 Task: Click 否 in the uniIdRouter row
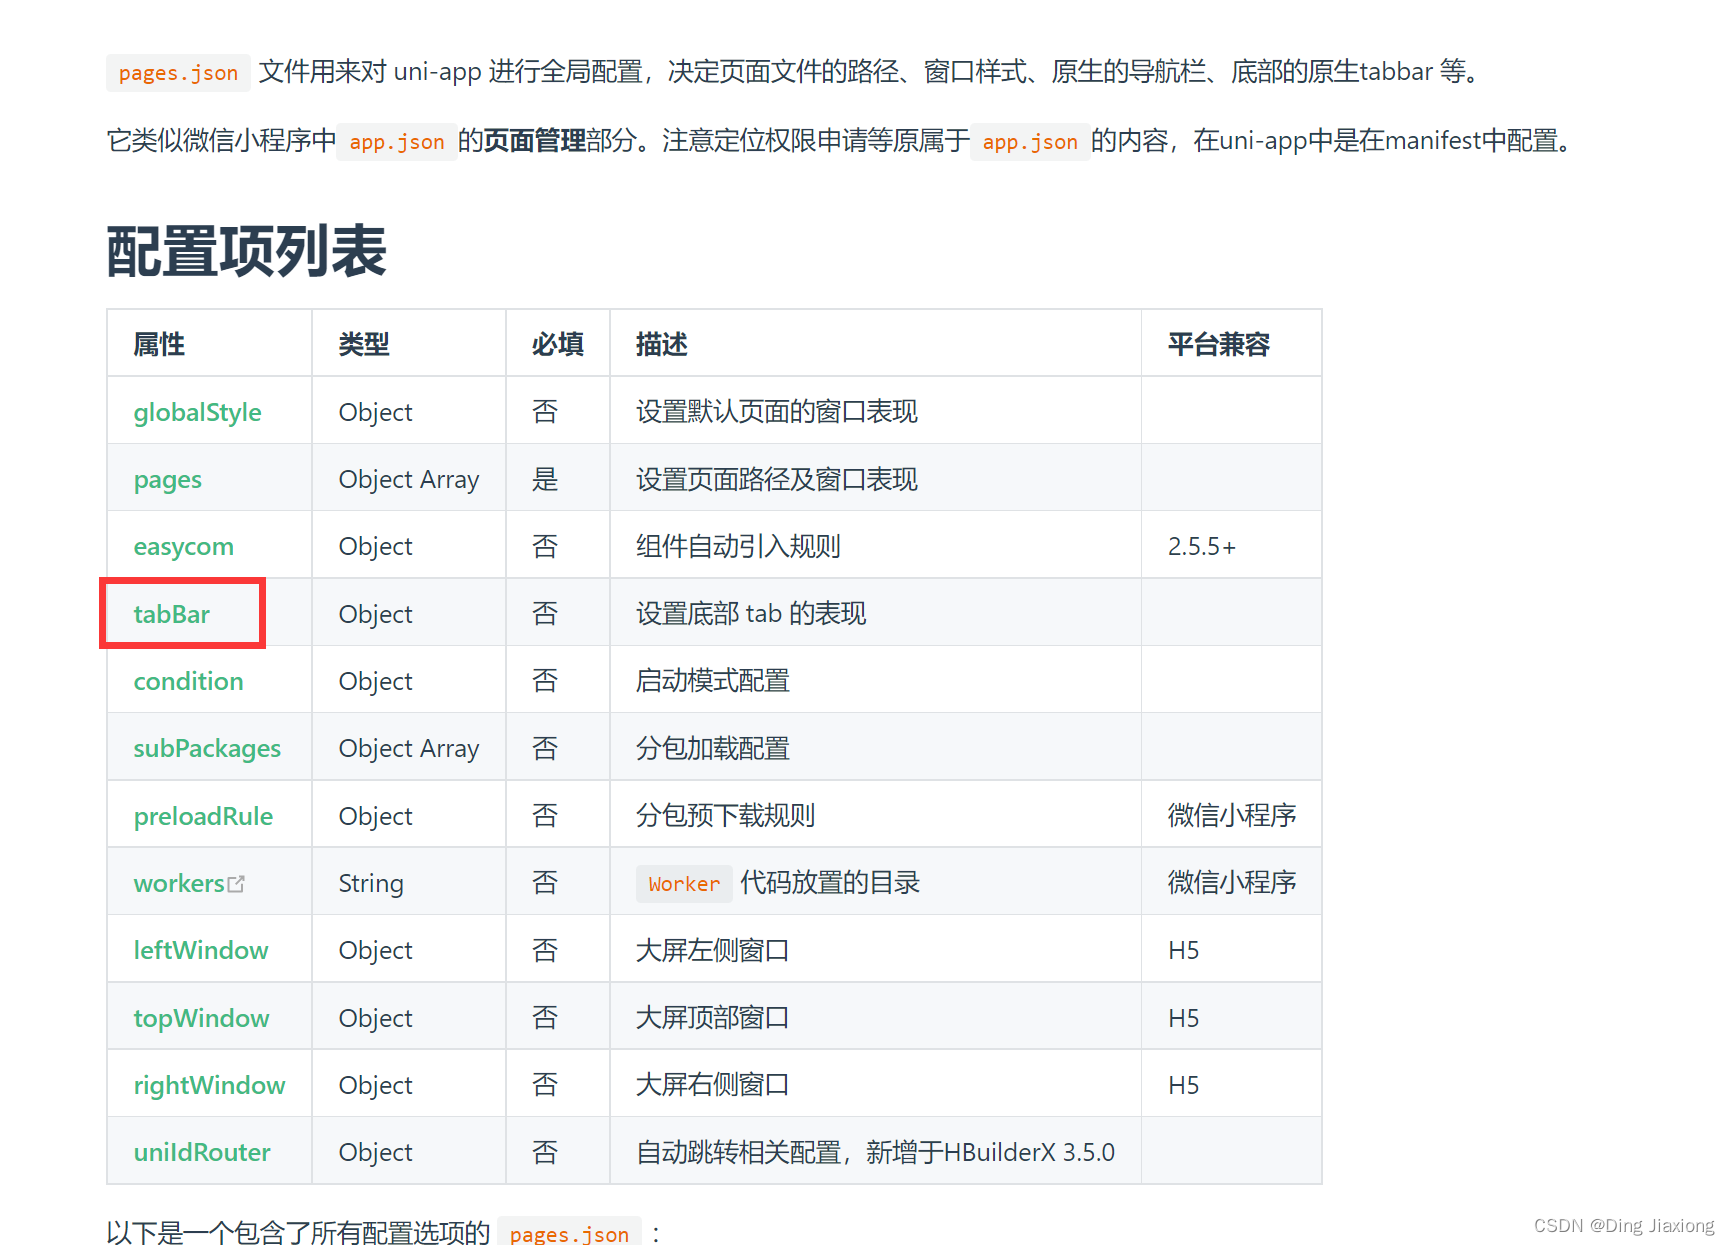point(545,1152)
